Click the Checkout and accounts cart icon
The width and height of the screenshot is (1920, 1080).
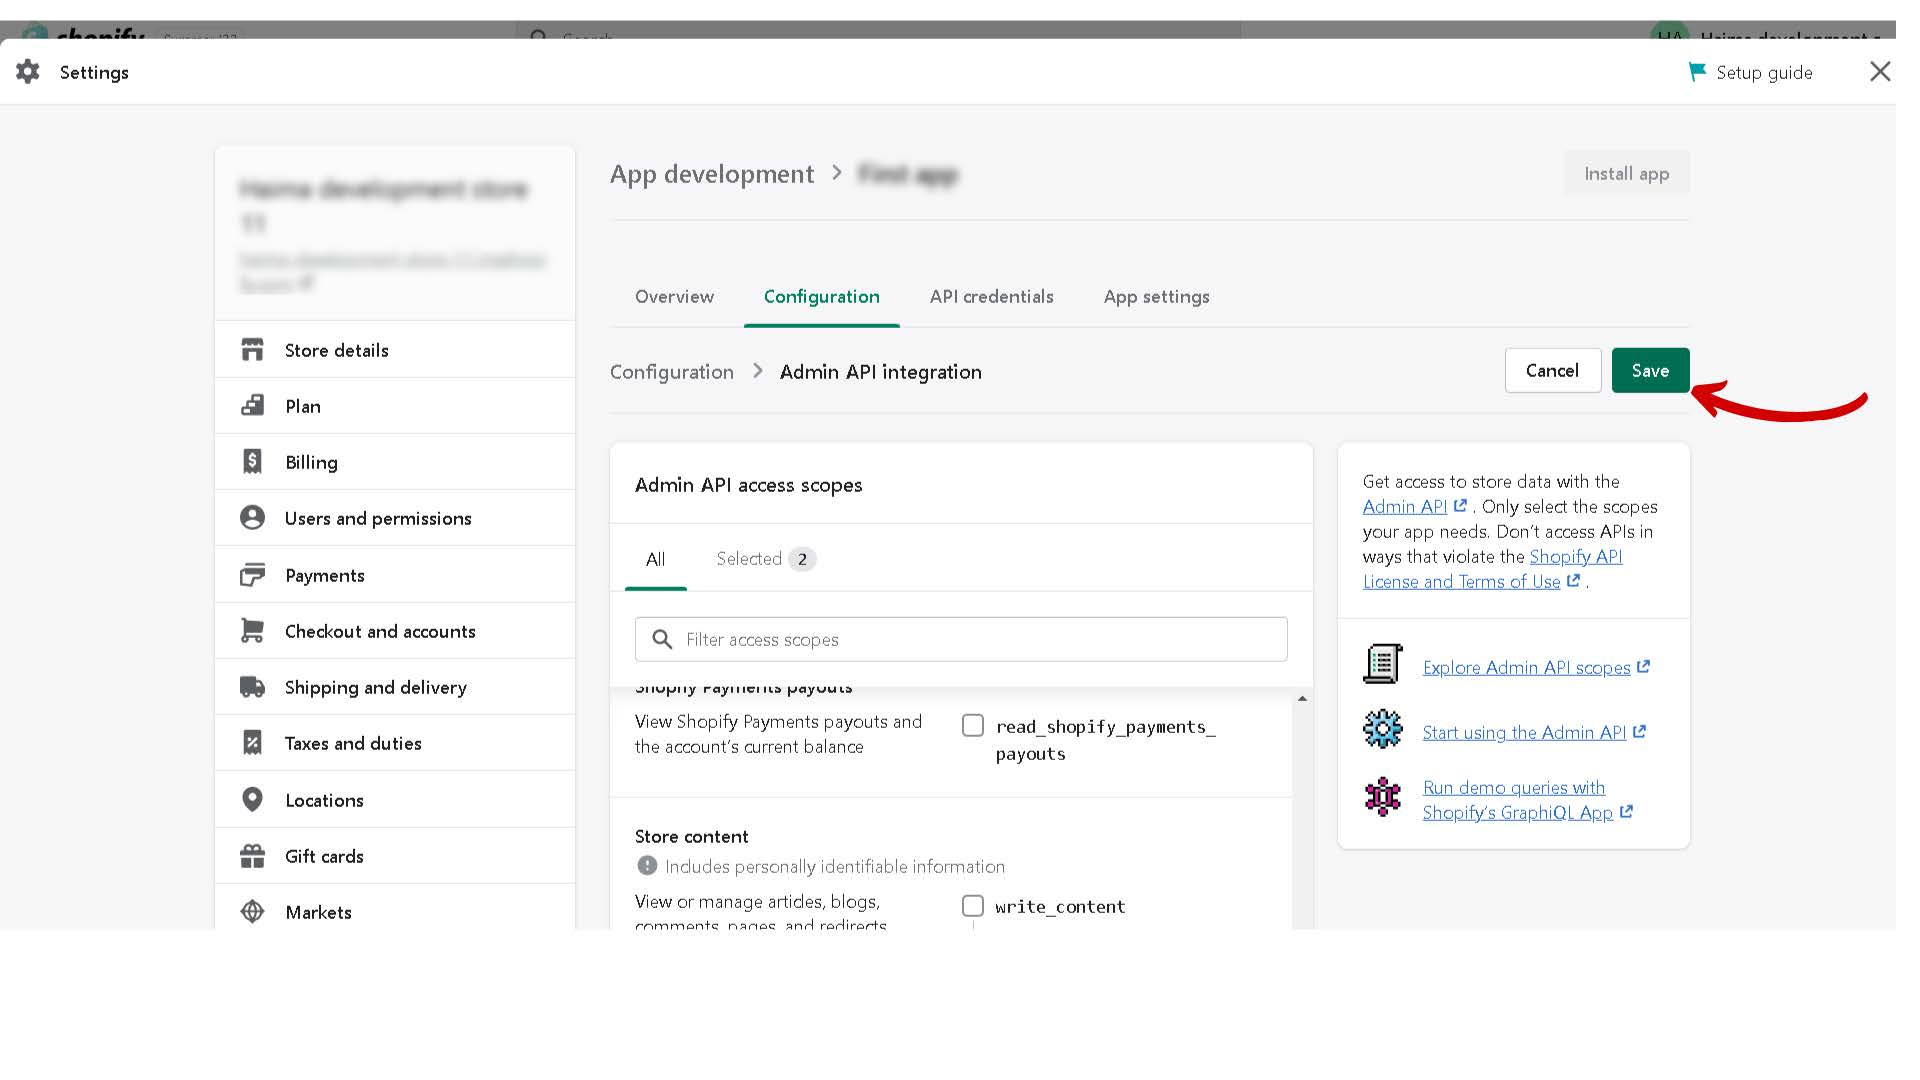coord(252,631)
